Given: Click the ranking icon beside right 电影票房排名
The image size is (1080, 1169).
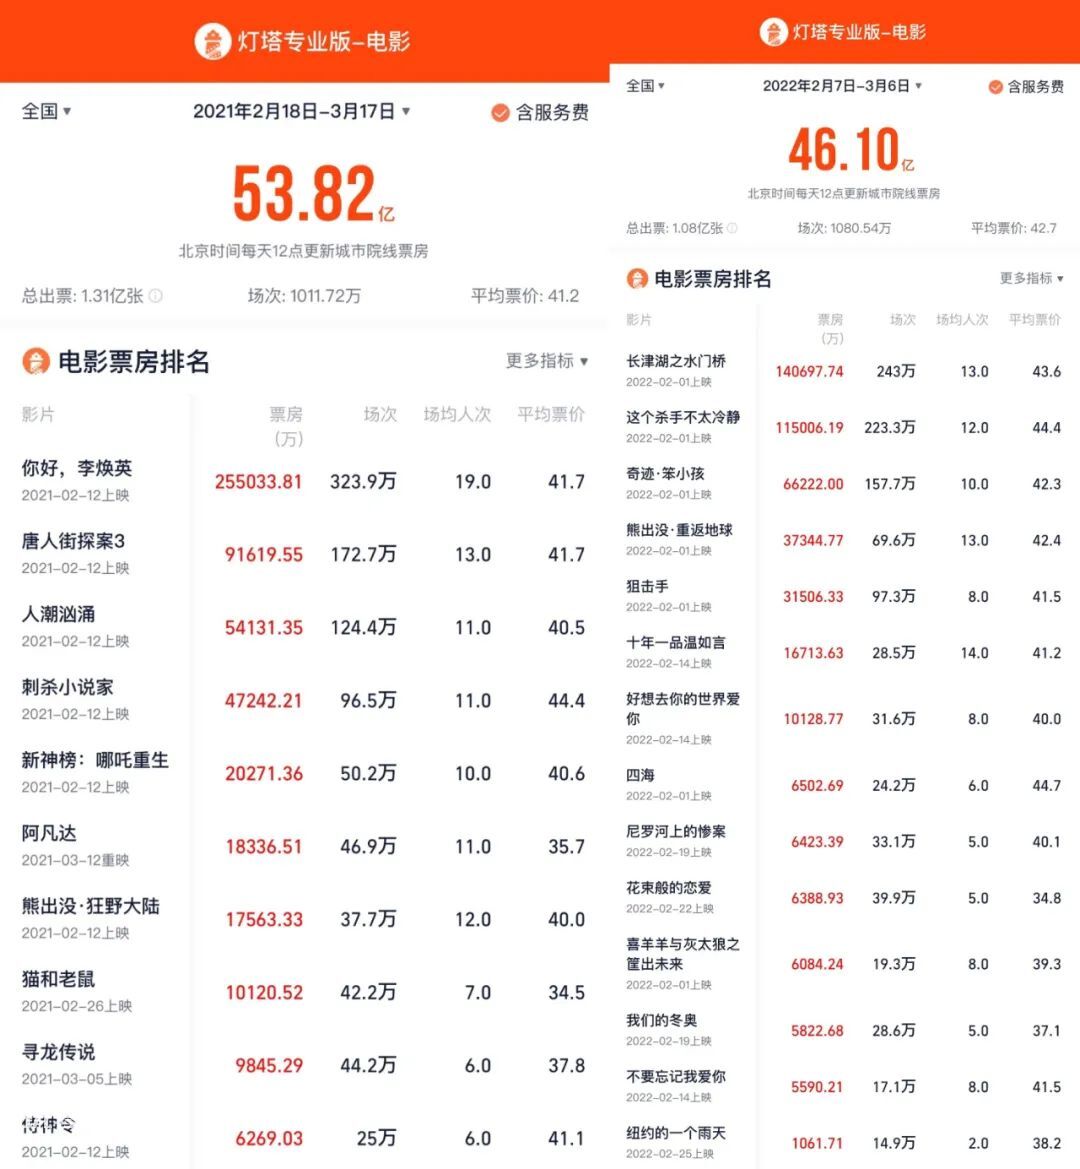Looking at the screenshot, I should (637, 279).
